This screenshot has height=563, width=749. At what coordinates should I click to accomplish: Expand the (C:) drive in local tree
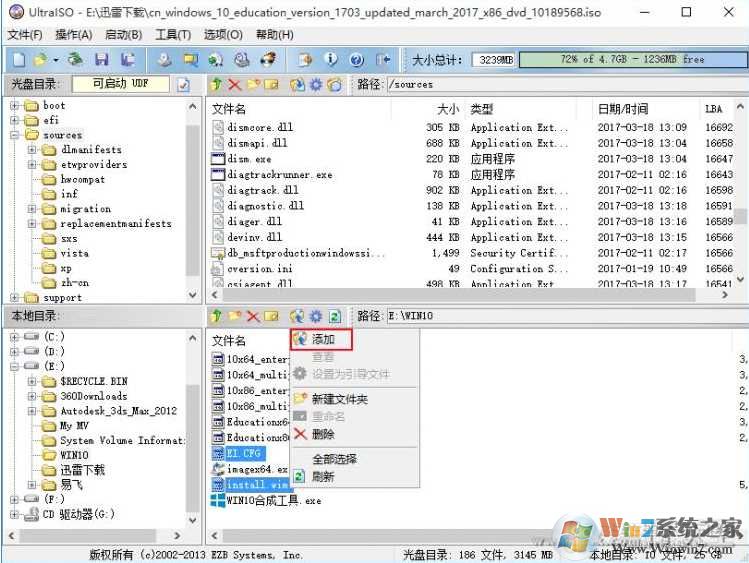[15, 337]
